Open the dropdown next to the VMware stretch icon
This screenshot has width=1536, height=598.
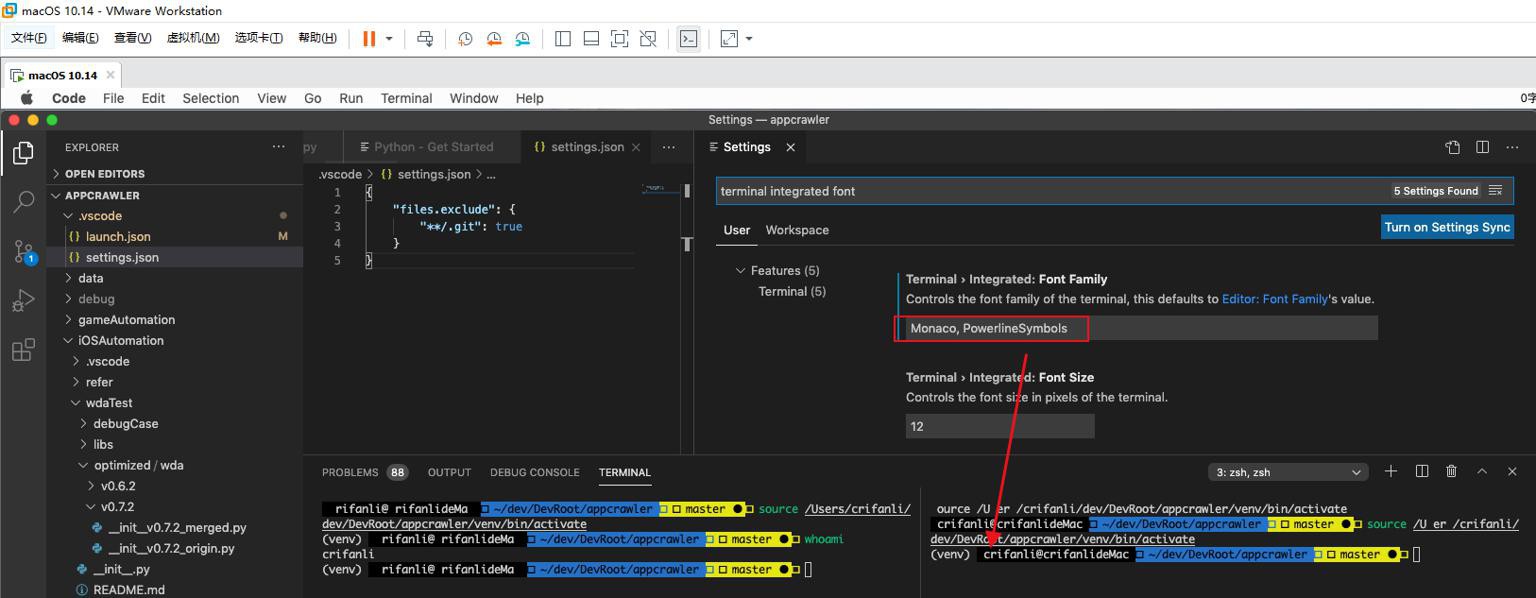pyautogui.click(x=749, y=39)
